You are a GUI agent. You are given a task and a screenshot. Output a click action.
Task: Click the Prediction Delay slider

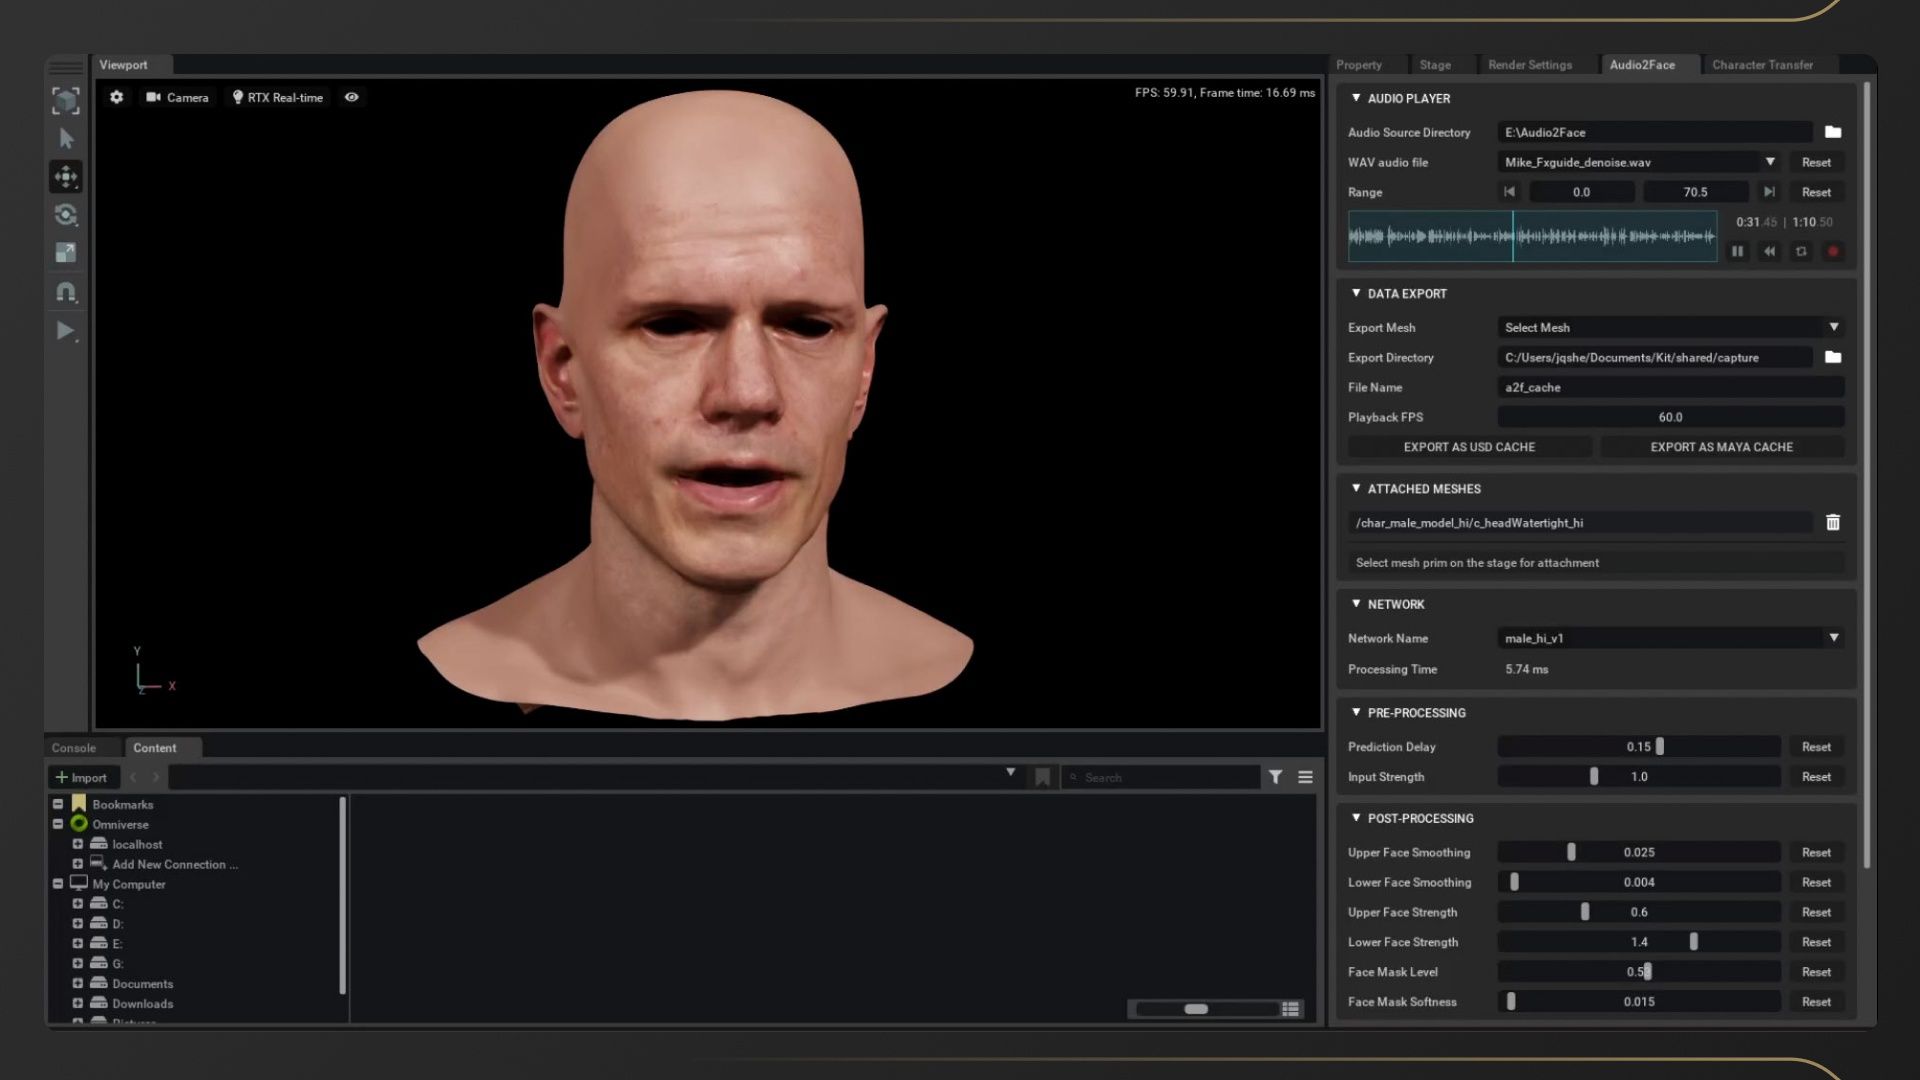pos(1639,747)
